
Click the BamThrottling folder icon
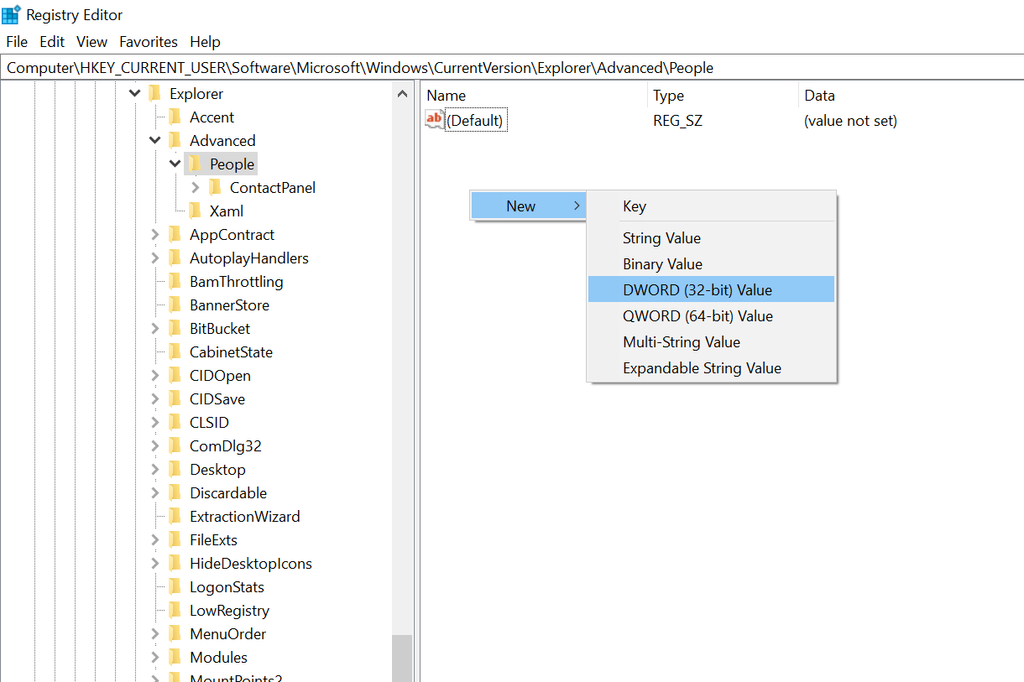pos(176,281)
